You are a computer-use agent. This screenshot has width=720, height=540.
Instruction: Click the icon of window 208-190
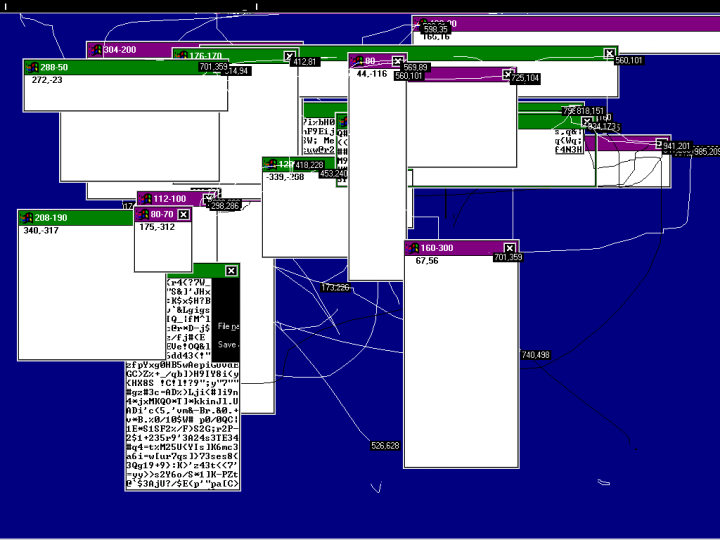[25, 217]
